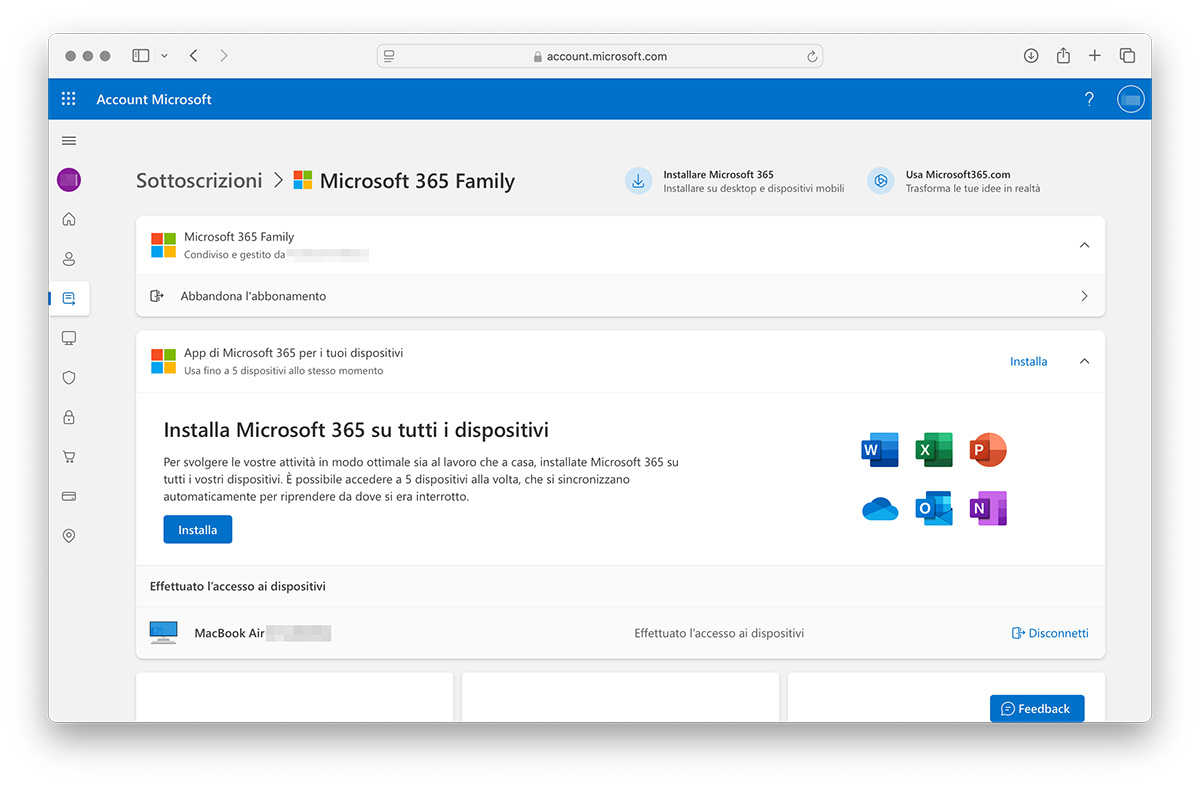The height and width of the screenshot is (785, 1200).
Task: Collapse the App di Microsoft 365 section
Action: 1084,362
